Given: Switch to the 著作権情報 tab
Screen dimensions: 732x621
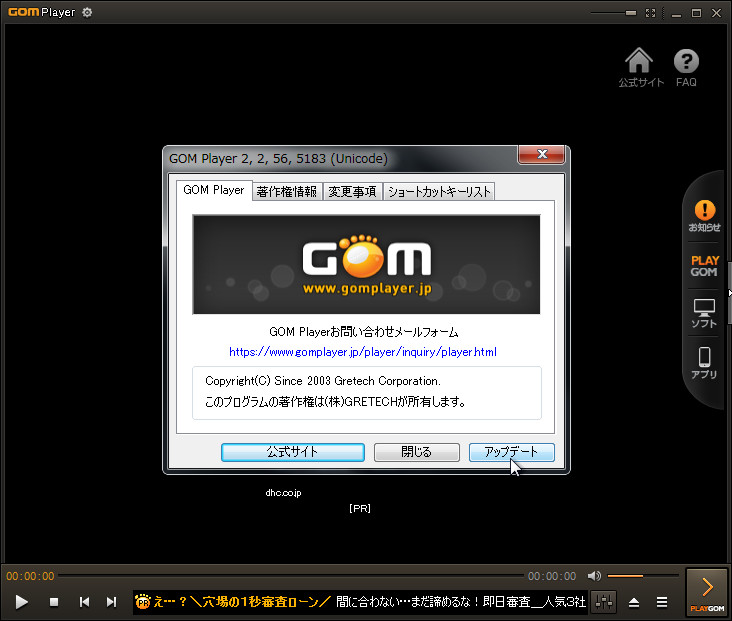Looking at the screenshot, I should pyautogui.click(x=287, y=191).
